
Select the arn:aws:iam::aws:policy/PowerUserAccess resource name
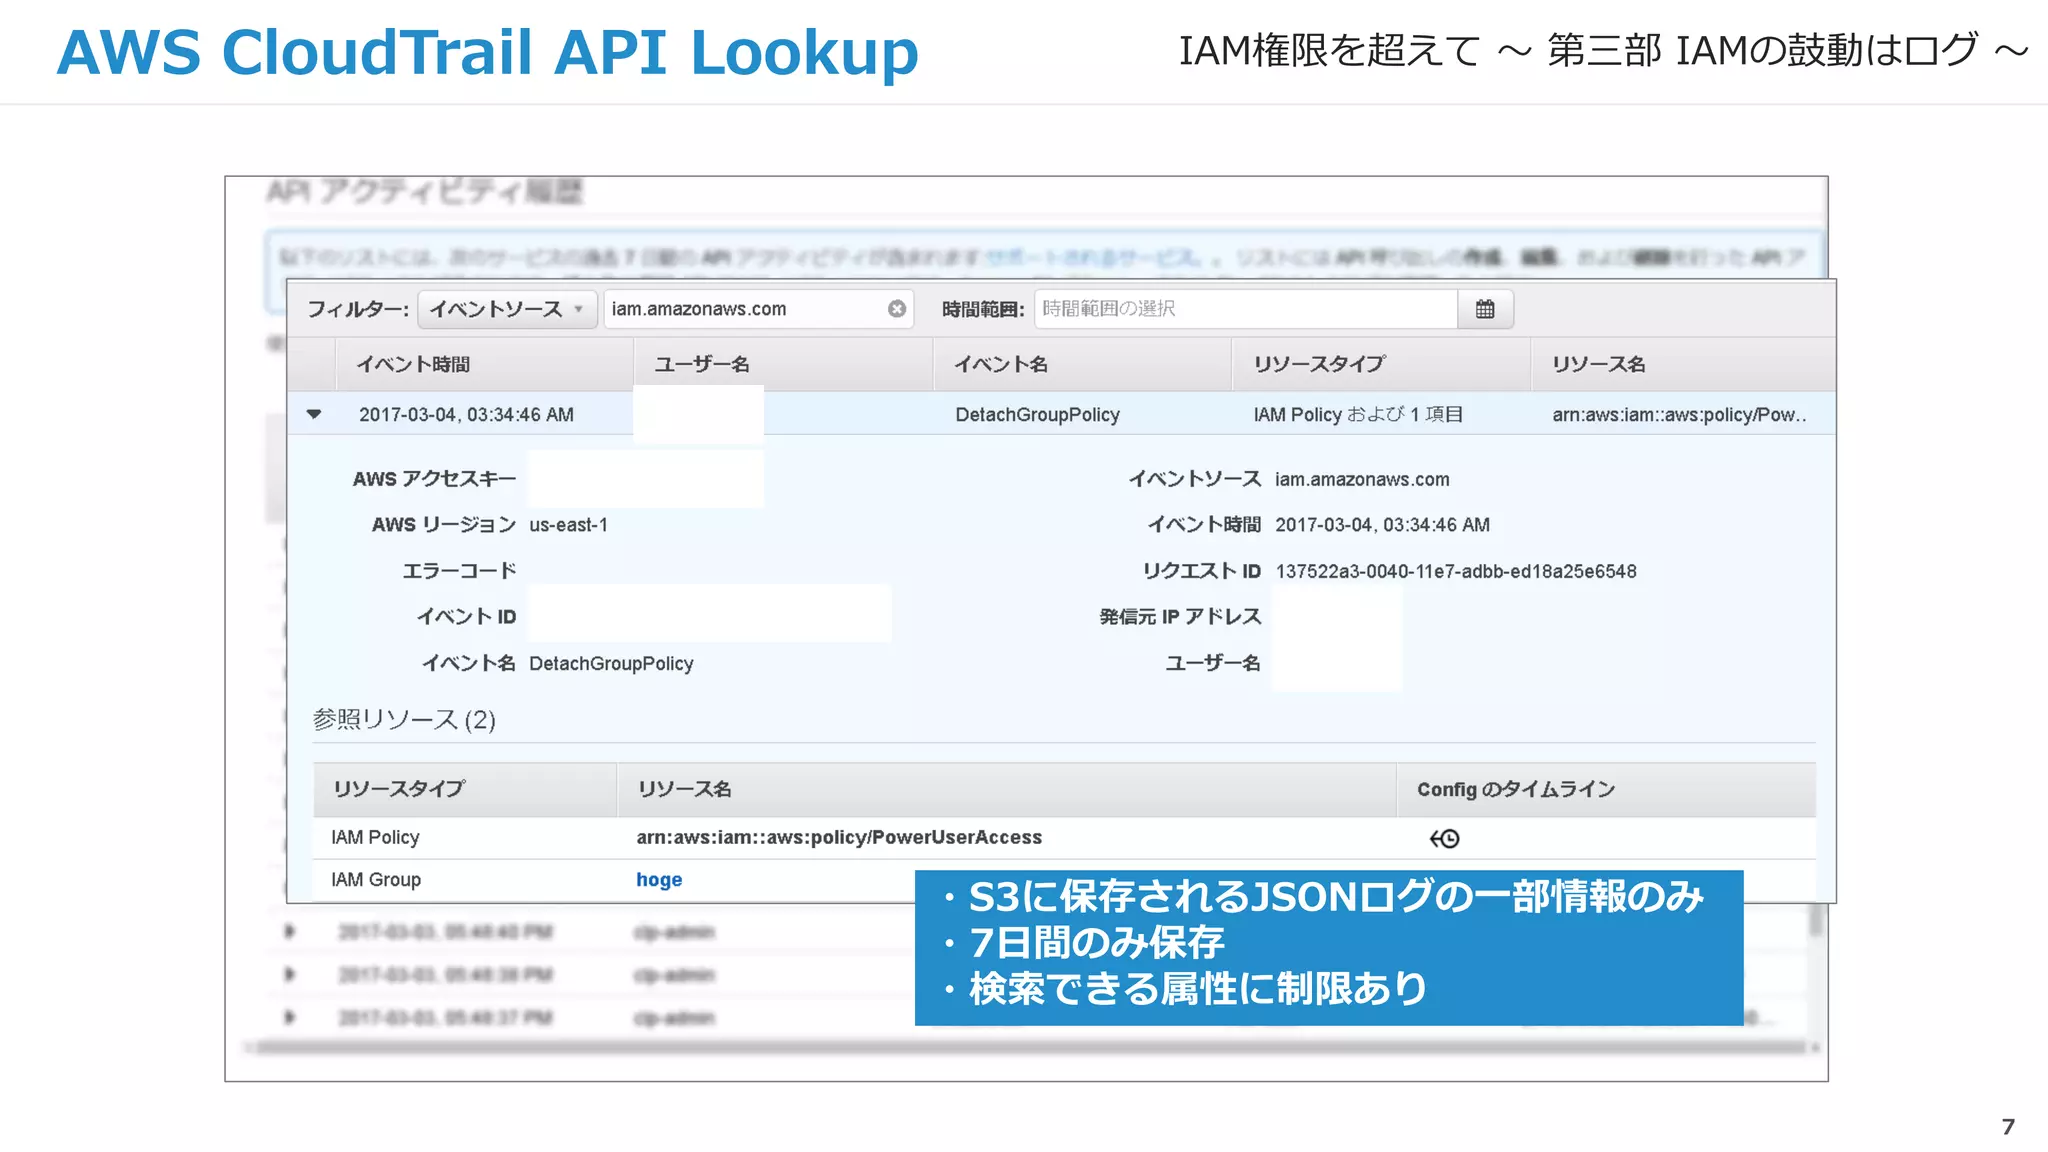839,838
